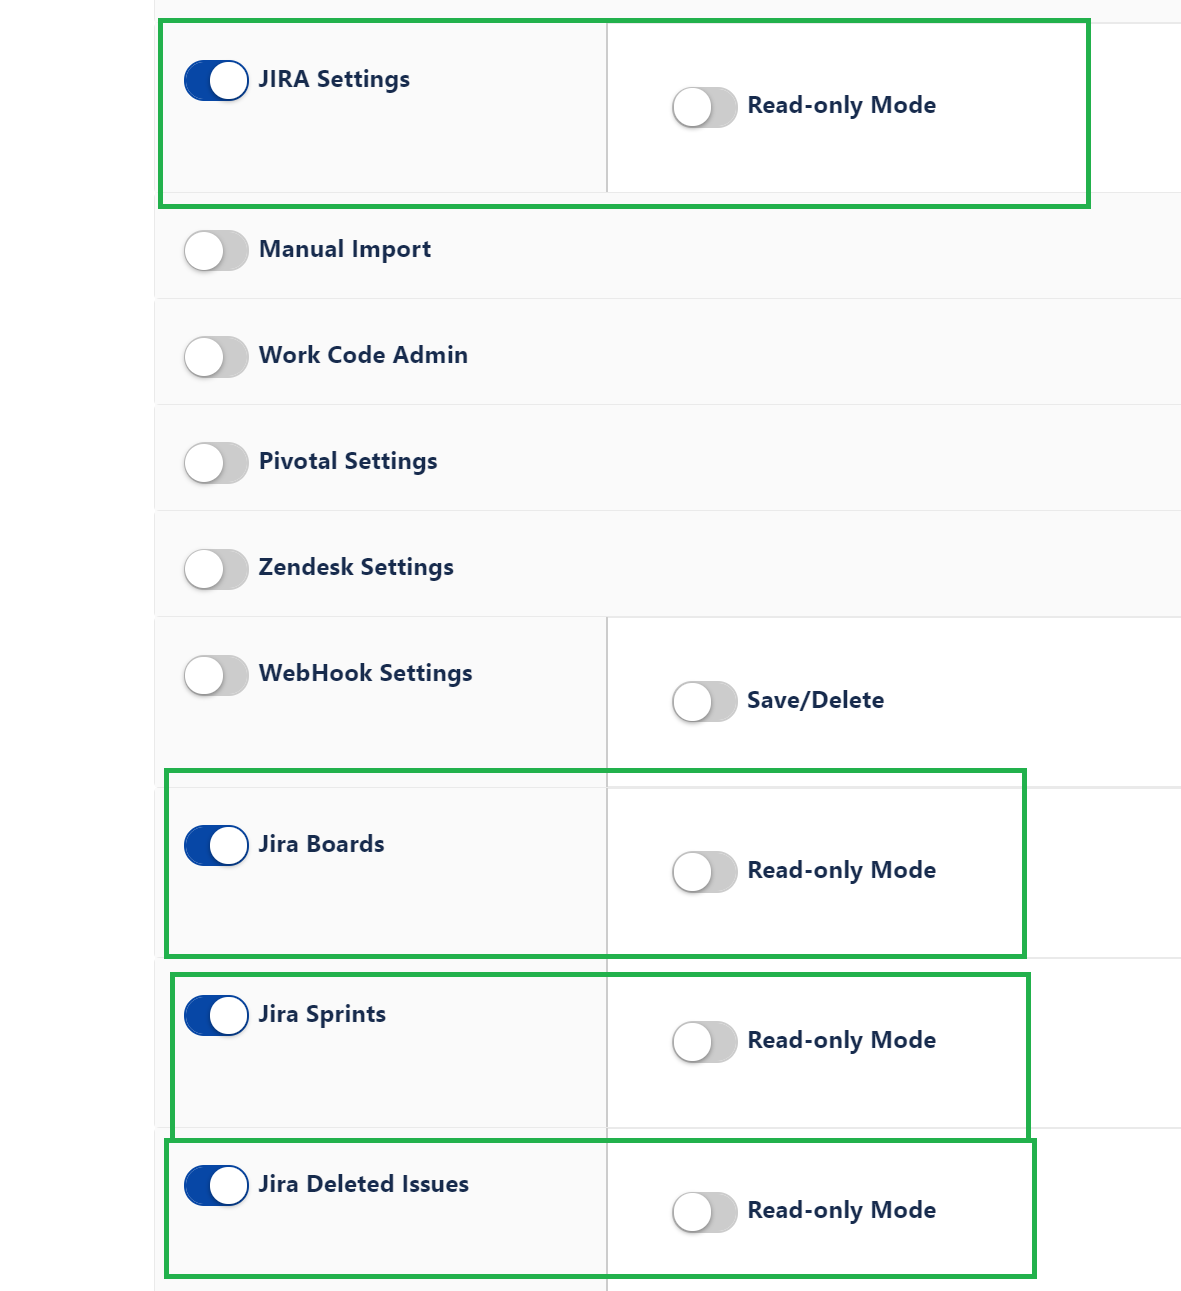Disable the JIRA Settings toggle

(x=215, y=80)
